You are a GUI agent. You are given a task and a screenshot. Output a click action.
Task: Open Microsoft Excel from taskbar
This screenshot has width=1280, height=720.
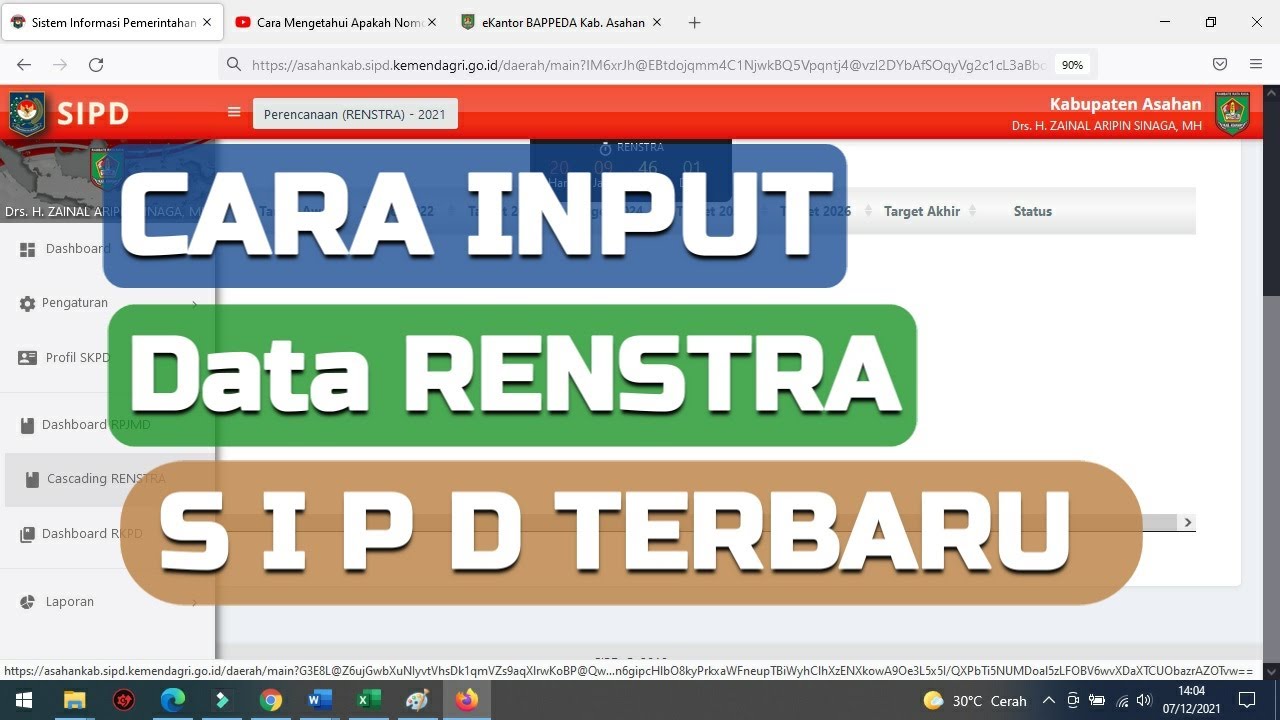coord(369,700)
